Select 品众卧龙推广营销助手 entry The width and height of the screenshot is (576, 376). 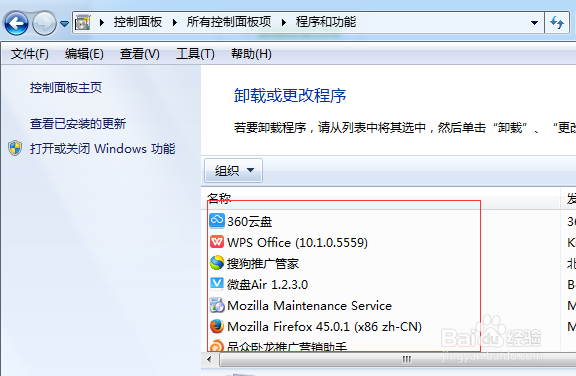click(287, 346)
